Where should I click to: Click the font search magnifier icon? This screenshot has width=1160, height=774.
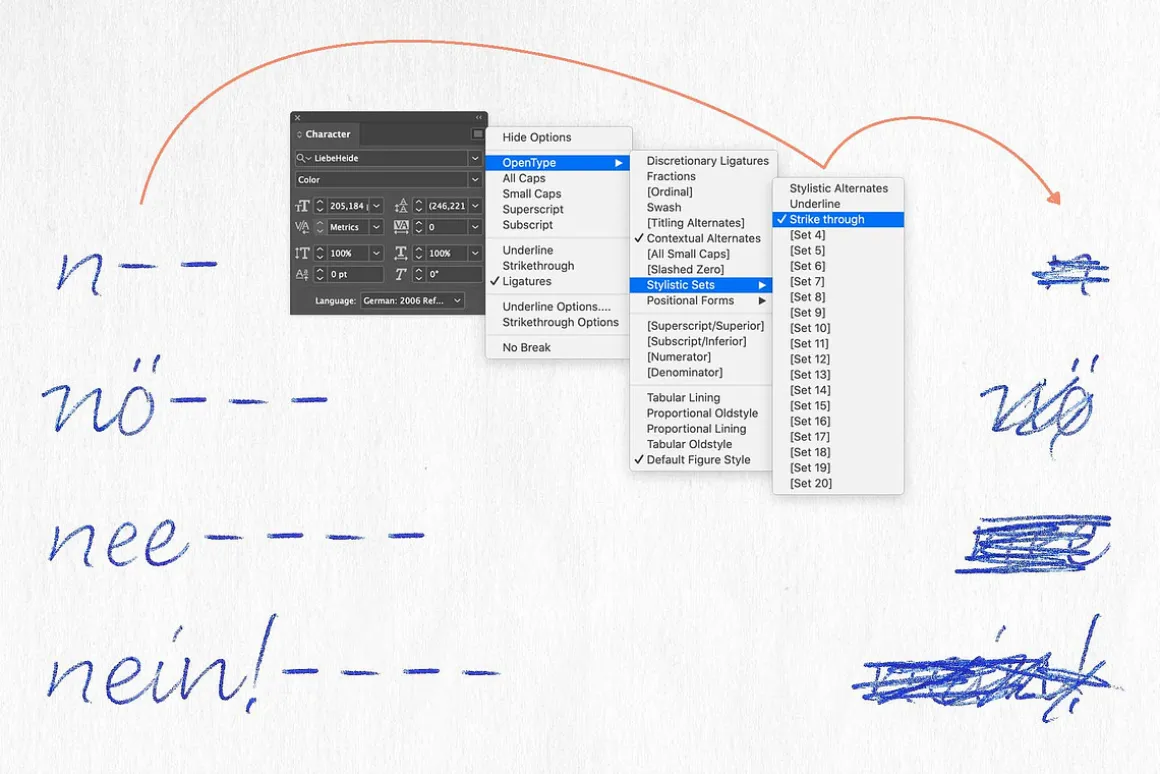[303, 158]
